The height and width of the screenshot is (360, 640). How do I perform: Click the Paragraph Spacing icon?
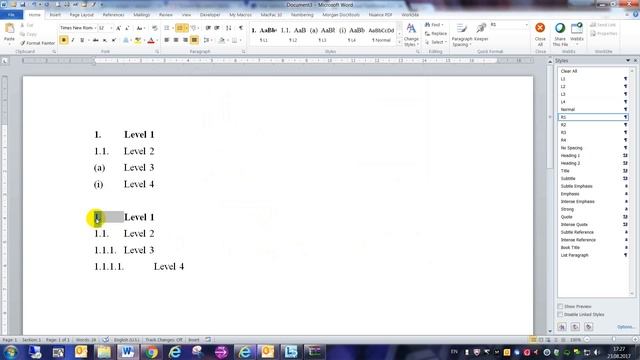click(462, 29)
